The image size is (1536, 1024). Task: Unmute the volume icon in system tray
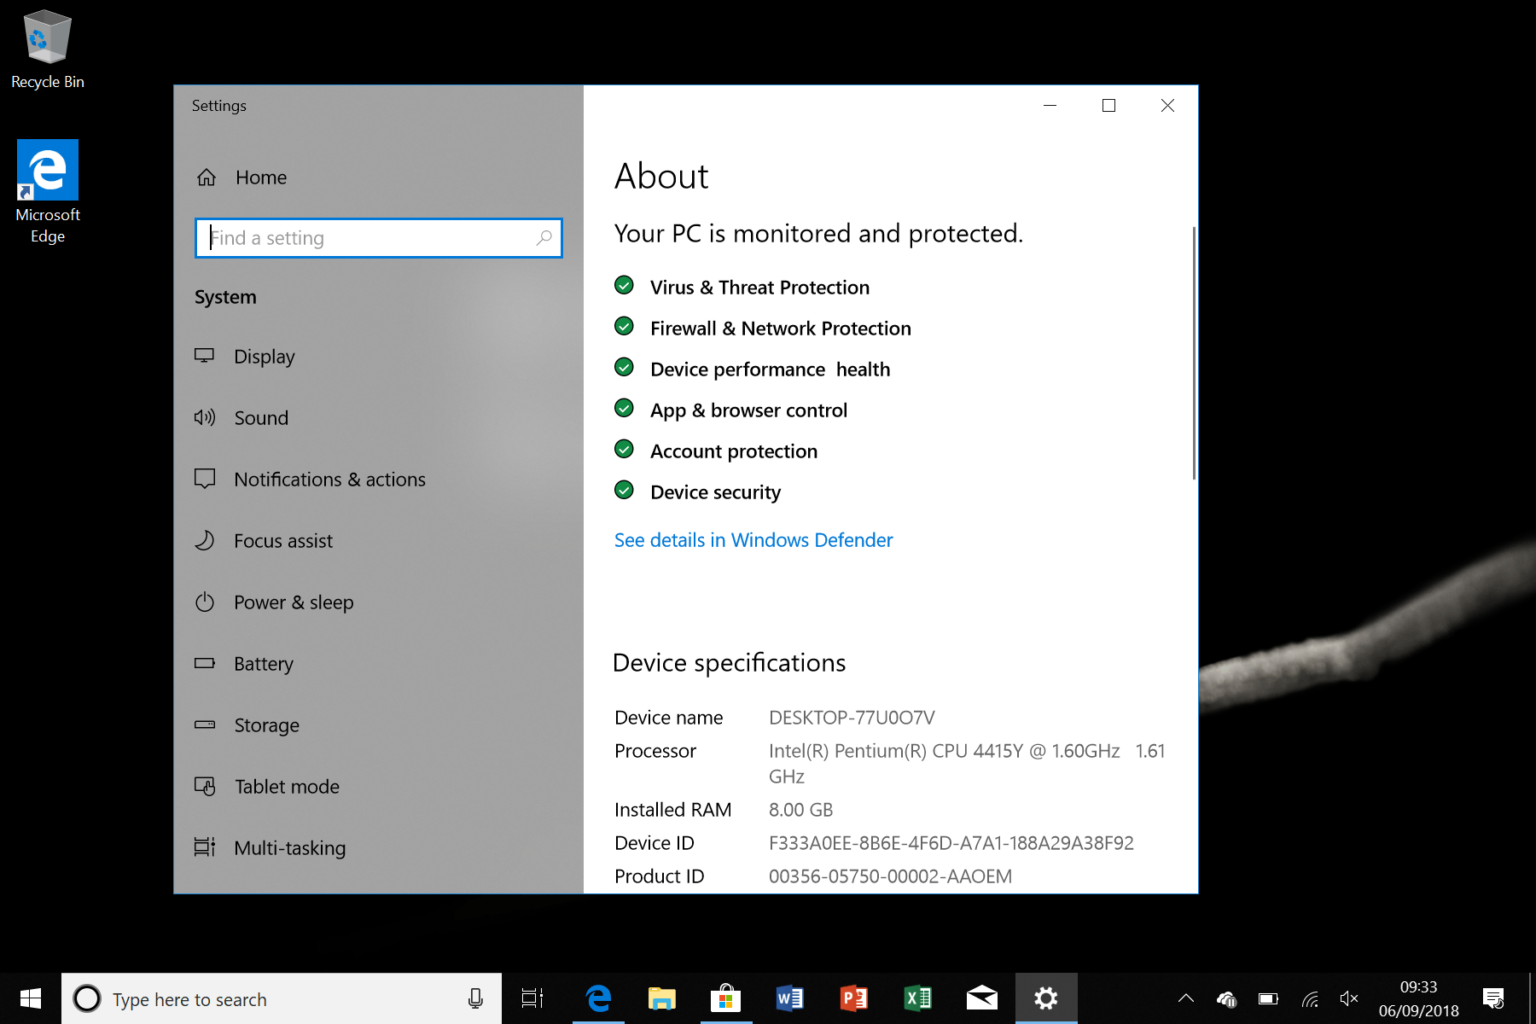click(1349, 998)
